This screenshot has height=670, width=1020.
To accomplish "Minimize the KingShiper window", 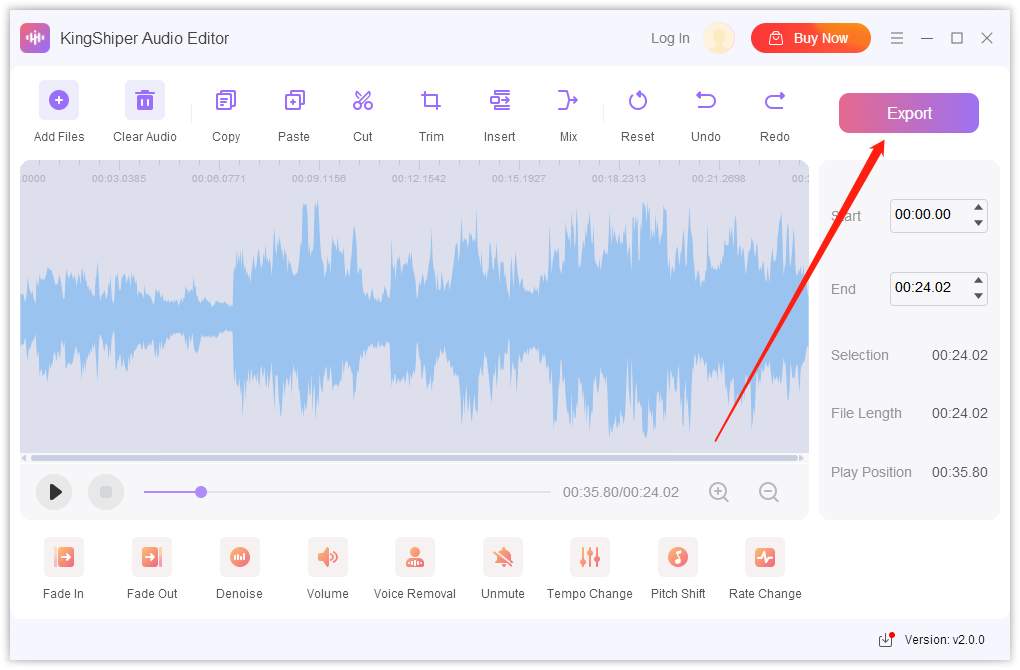I will (927, 38).
